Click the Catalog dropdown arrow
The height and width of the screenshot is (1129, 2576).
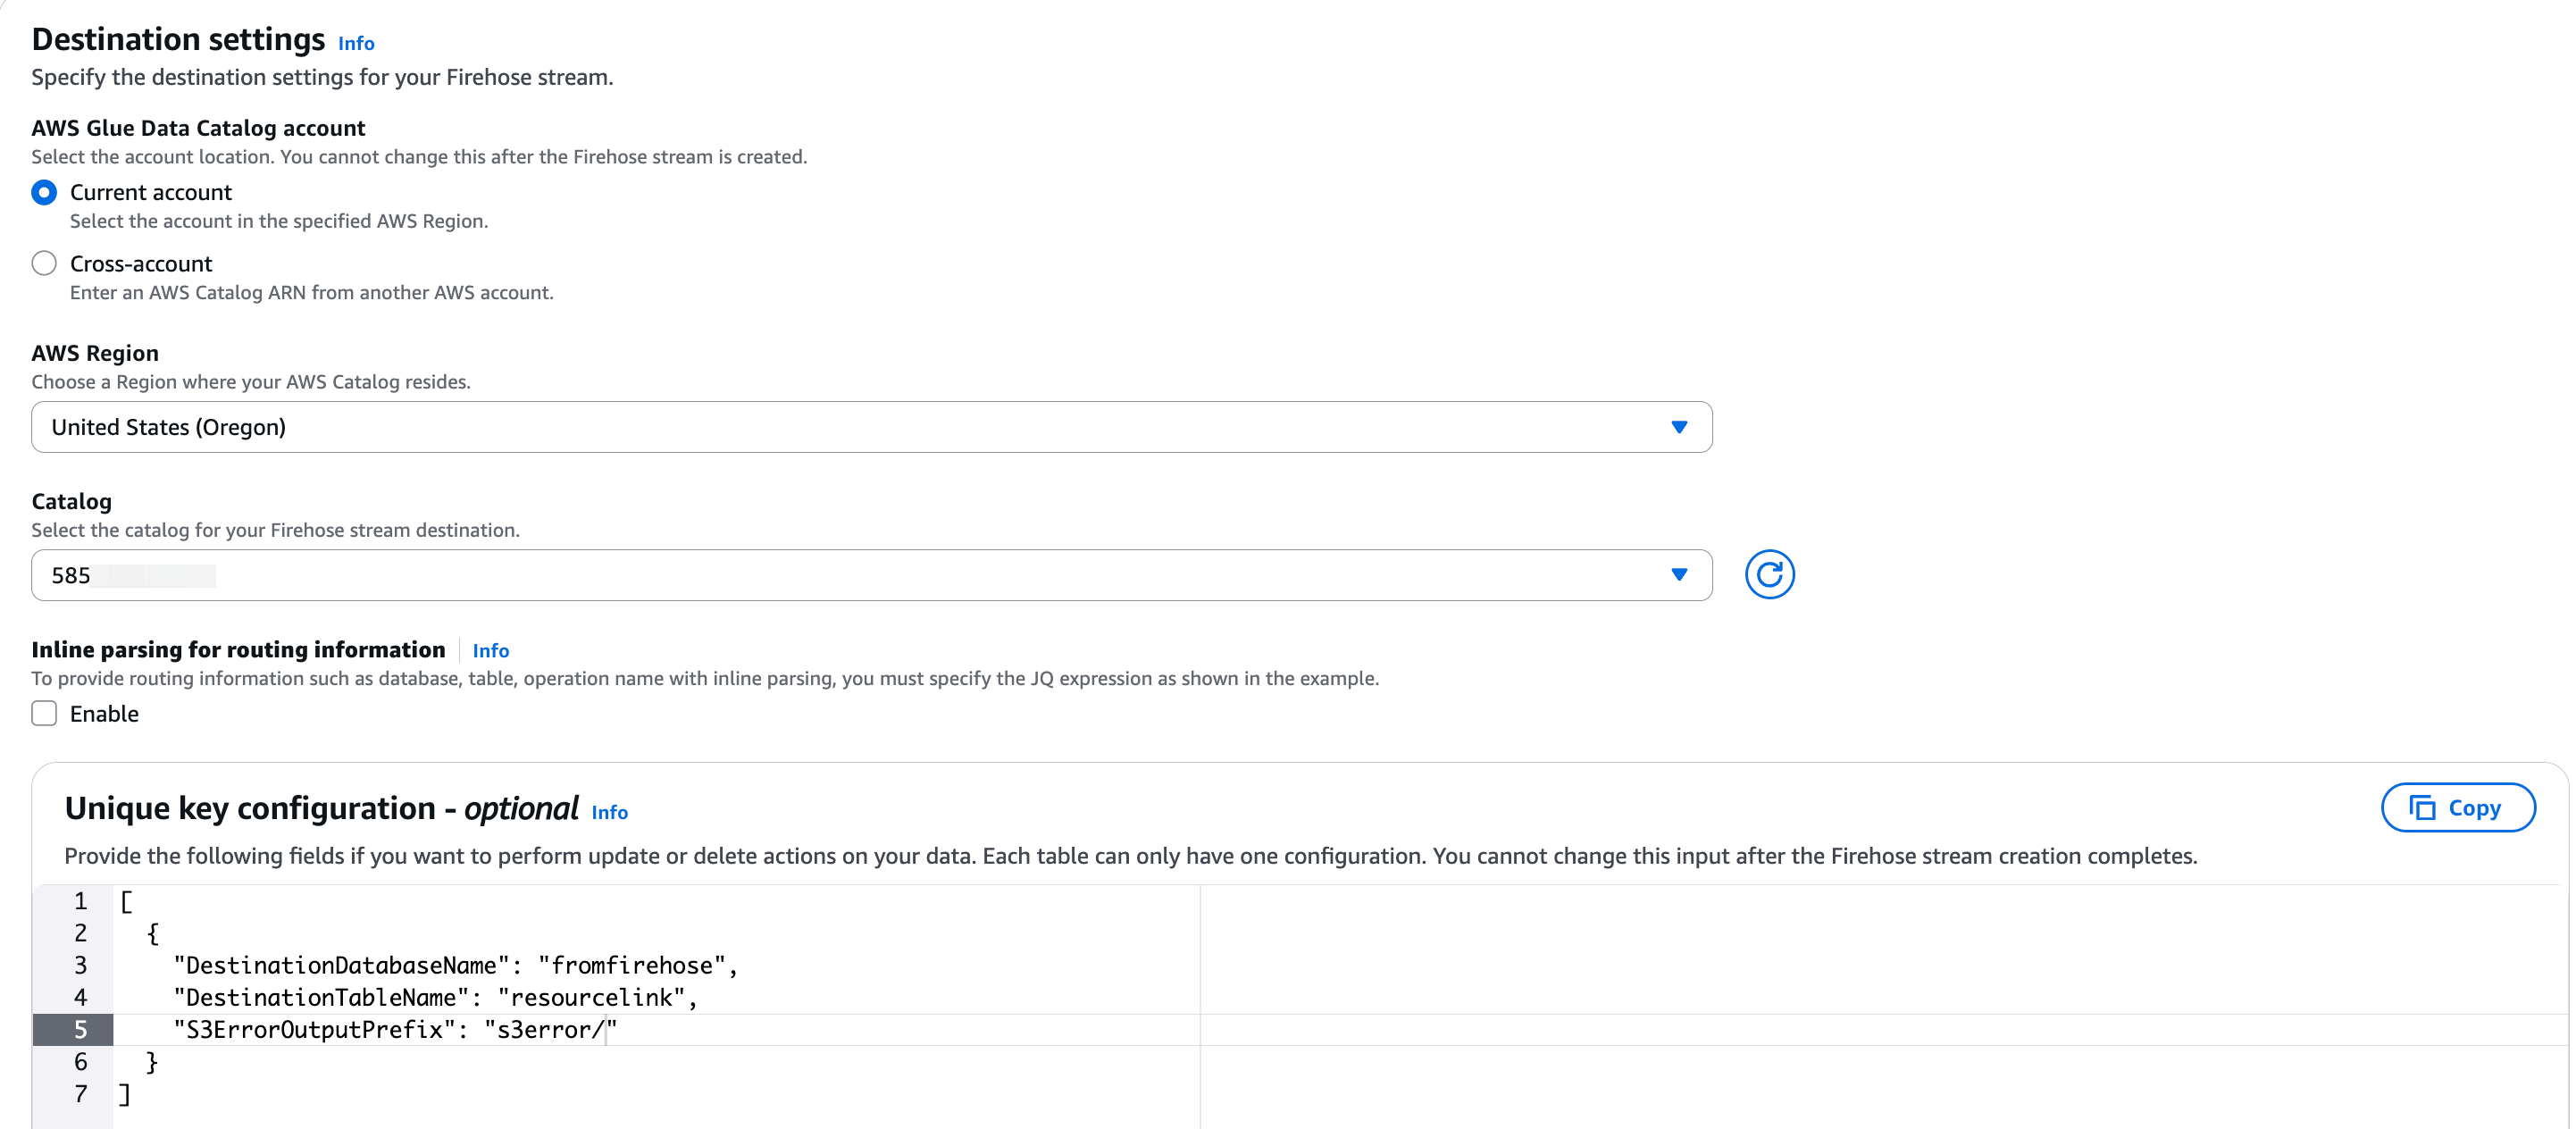click(1679, 575)
